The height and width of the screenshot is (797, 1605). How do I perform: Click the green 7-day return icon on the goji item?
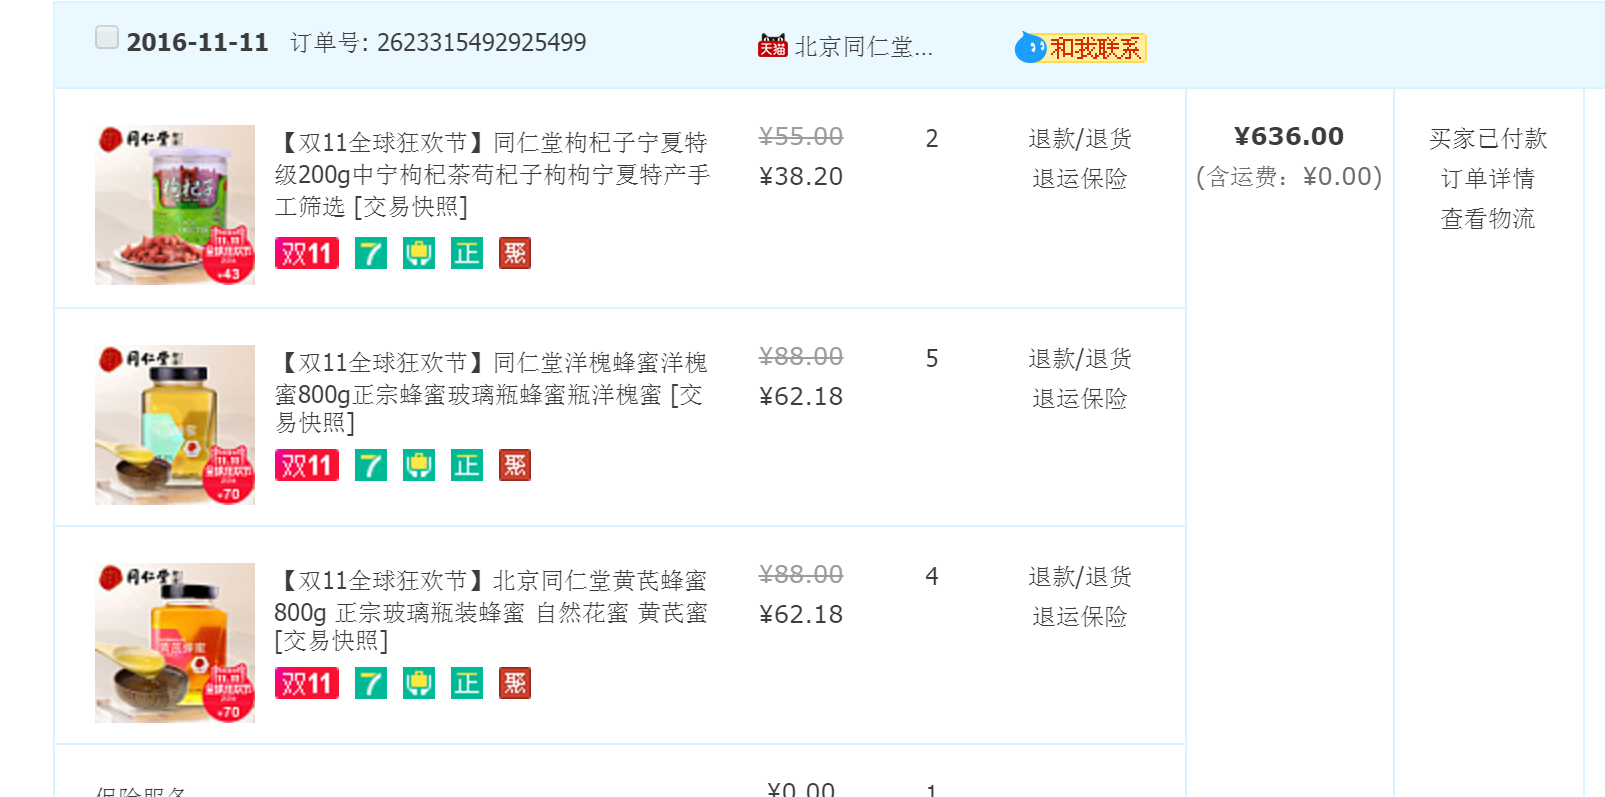[x=371, y=253]
